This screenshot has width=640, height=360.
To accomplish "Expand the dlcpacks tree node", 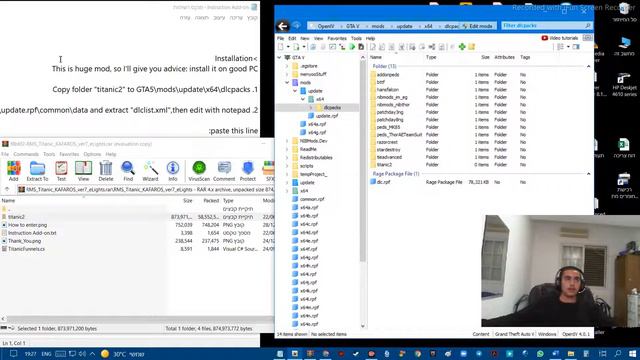I will click(x=311, y=108).
